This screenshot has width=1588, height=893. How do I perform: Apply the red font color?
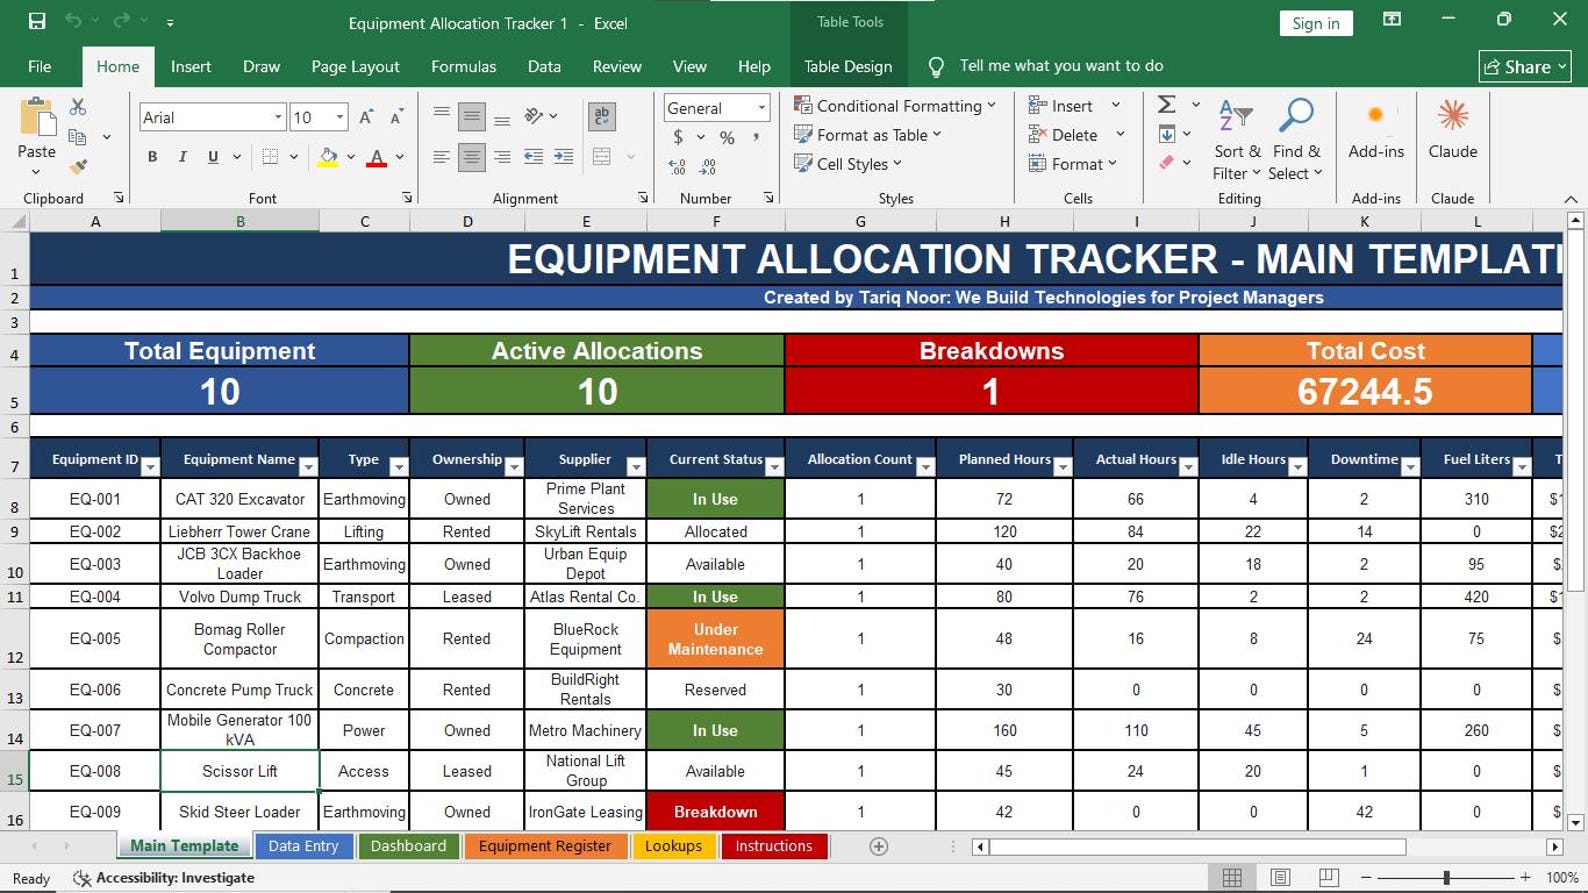(376, 157)
